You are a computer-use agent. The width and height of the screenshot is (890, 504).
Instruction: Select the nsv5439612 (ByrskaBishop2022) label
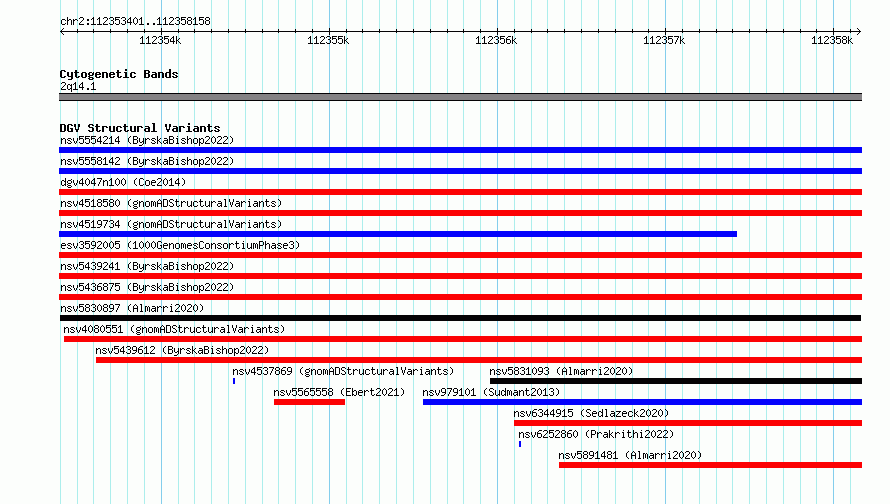tap(182, 350)
